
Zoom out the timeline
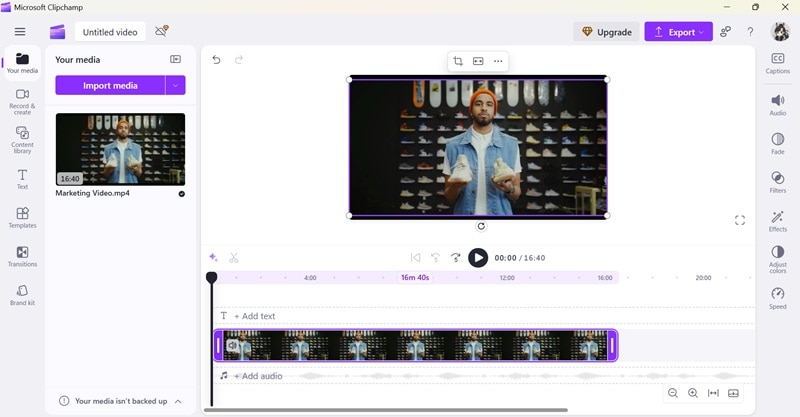tap(673, 393)
